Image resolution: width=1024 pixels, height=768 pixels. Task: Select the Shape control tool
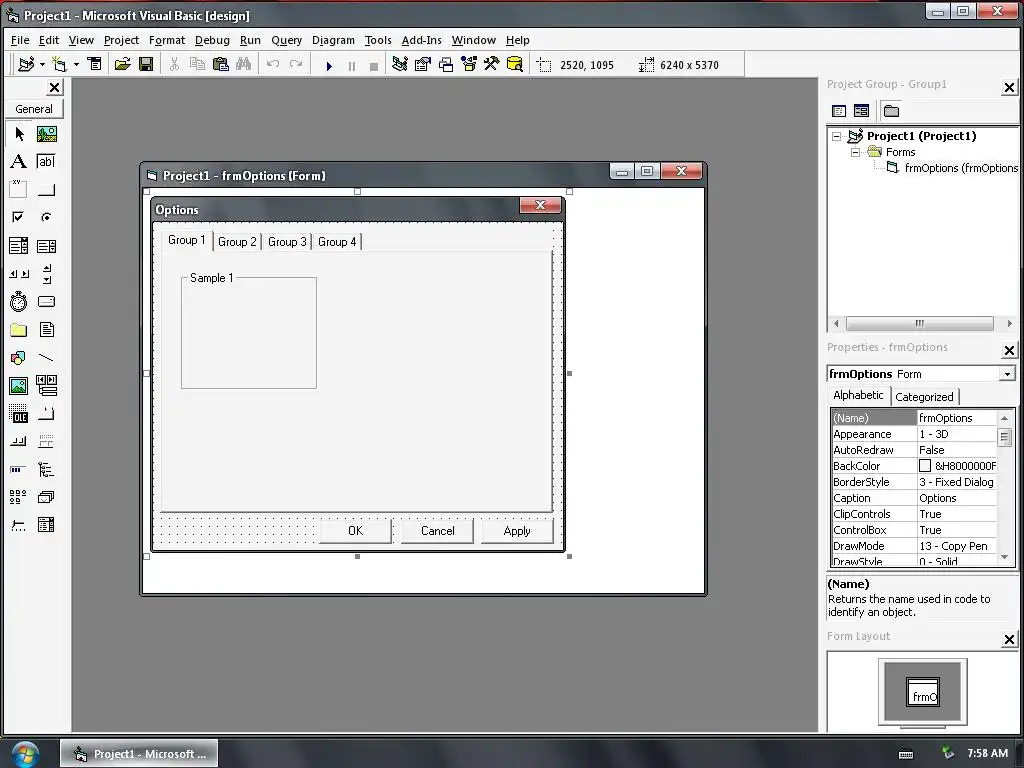coord(19,358)
